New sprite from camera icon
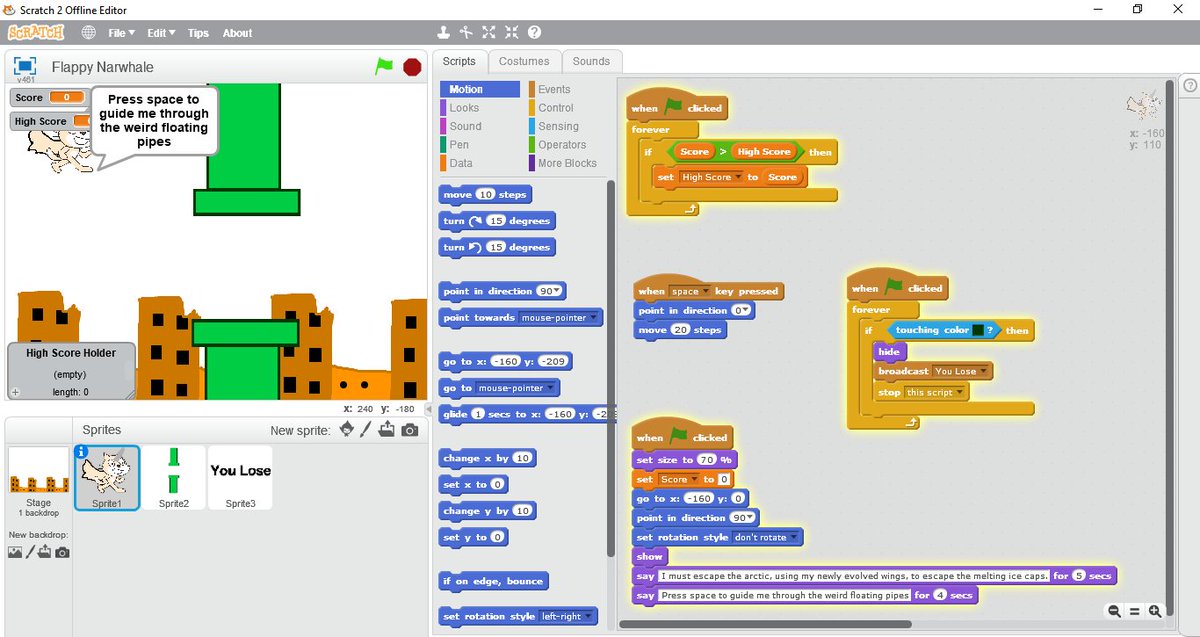Viewport: 1200px width, 637px height. click(x=410, y=430)
